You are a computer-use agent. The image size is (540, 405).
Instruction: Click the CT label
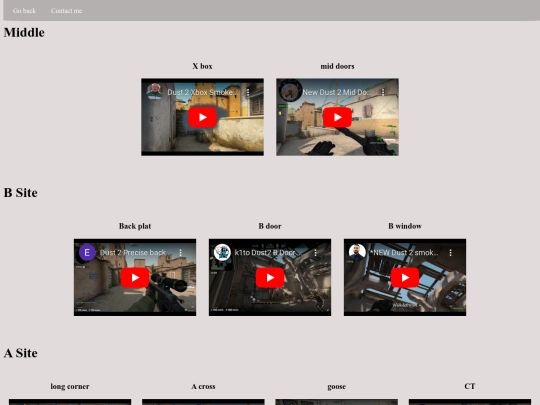click(470, 386)
